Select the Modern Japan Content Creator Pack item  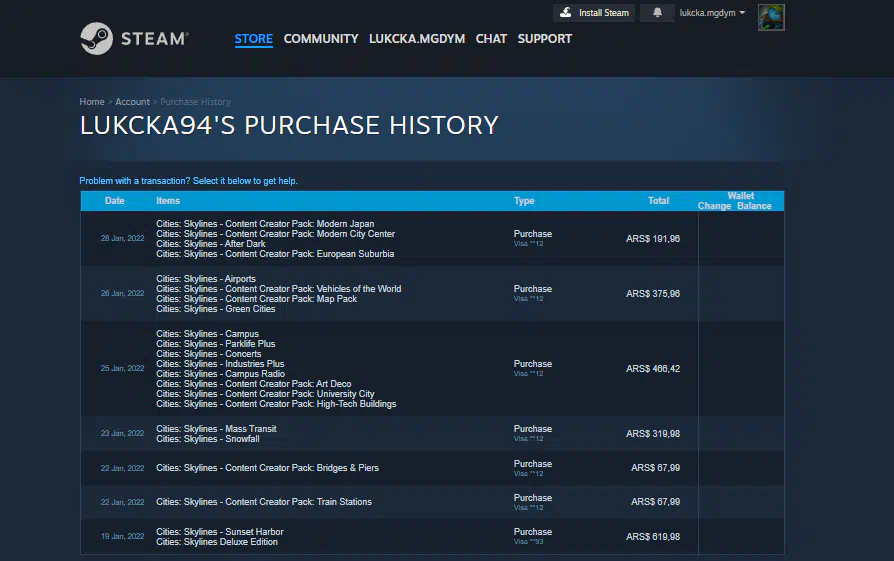point(265,224)
